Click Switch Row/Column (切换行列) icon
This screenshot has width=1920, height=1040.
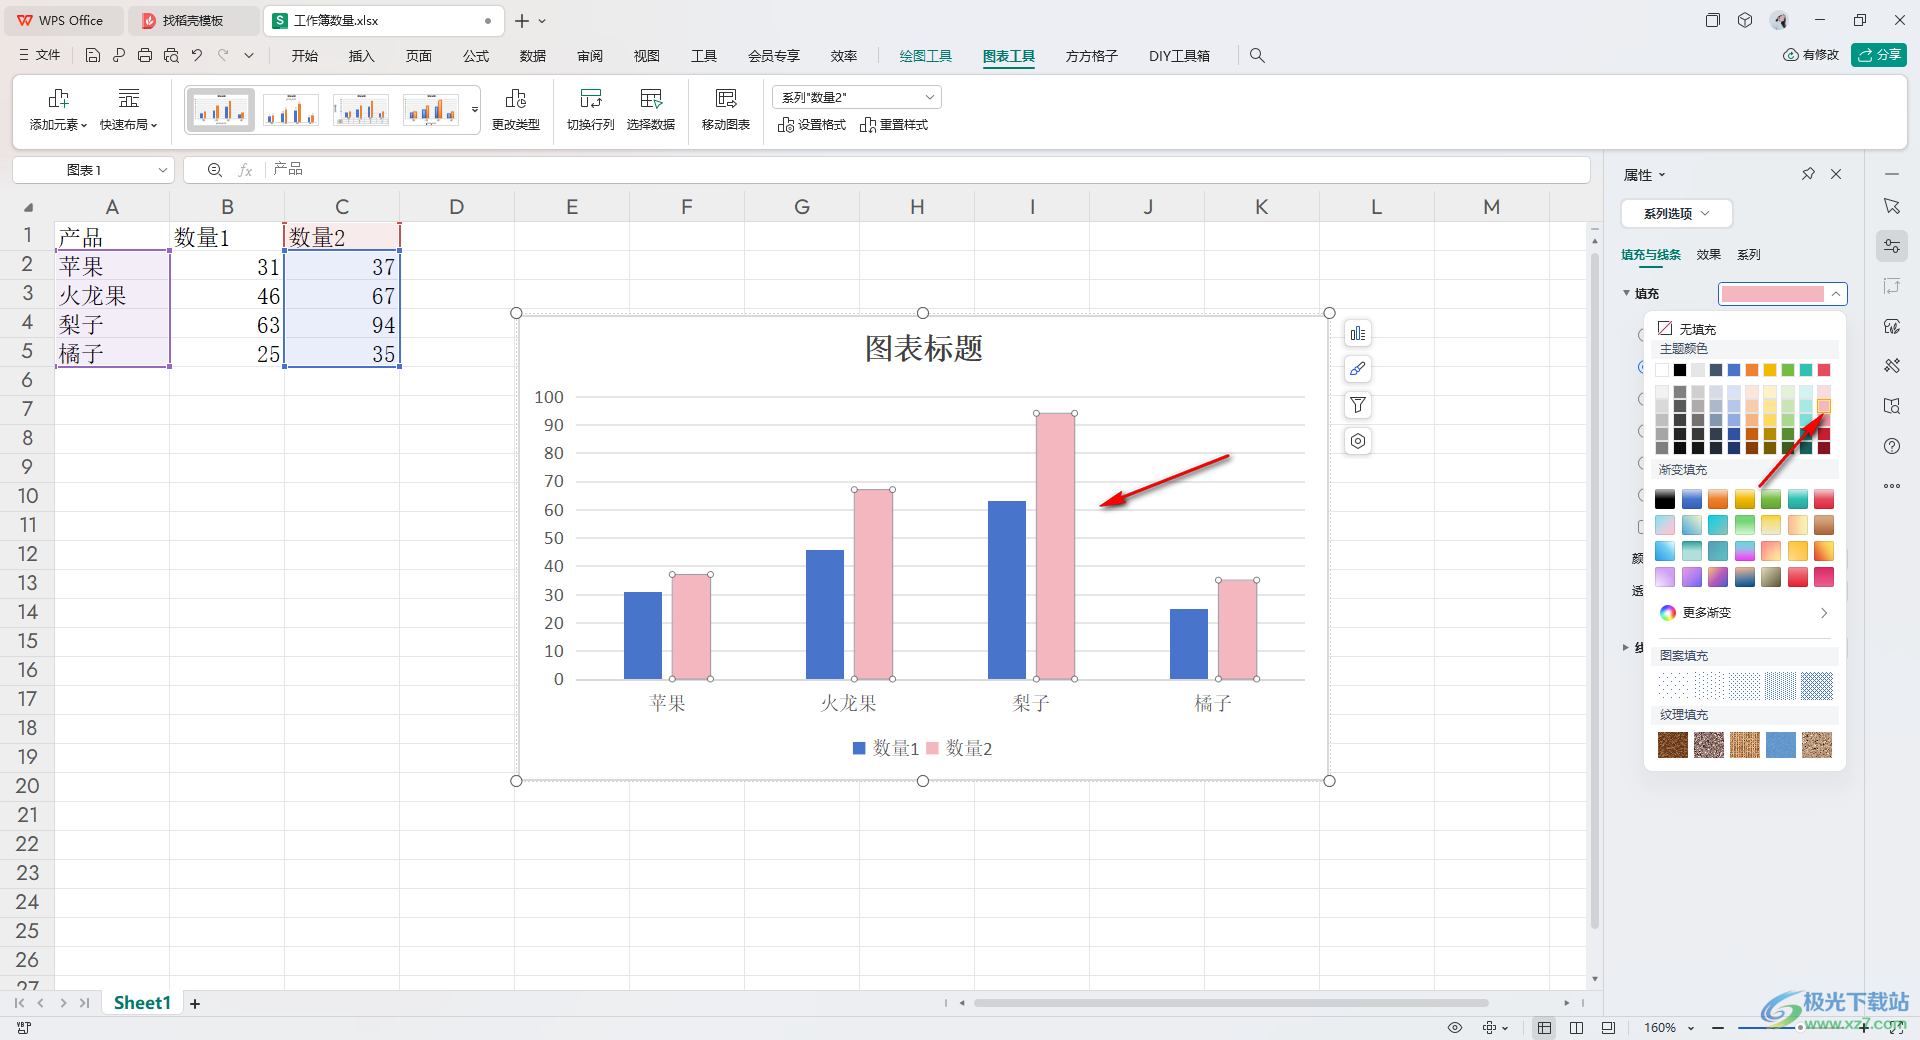[590, 110]
